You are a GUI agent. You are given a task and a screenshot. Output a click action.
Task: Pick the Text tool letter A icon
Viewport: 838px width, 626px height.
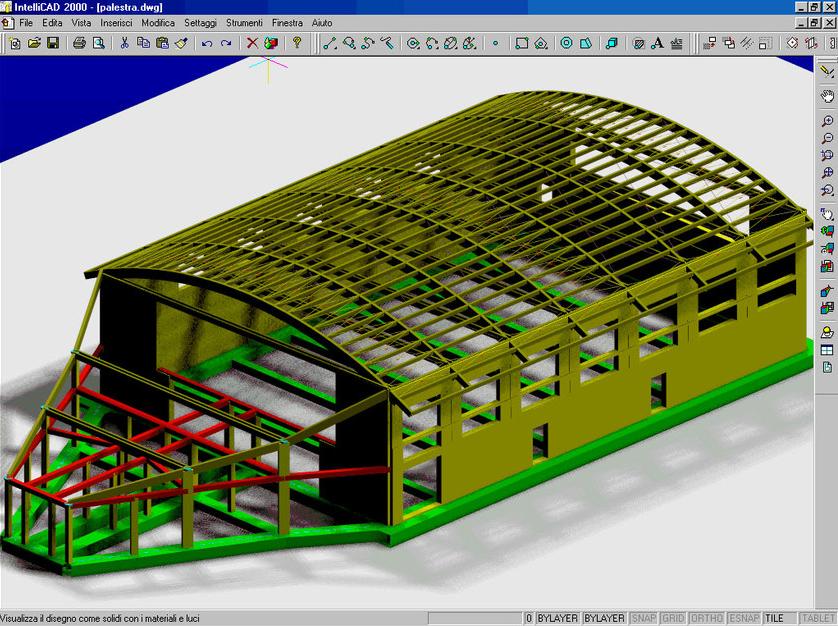[x=657, y=43]
